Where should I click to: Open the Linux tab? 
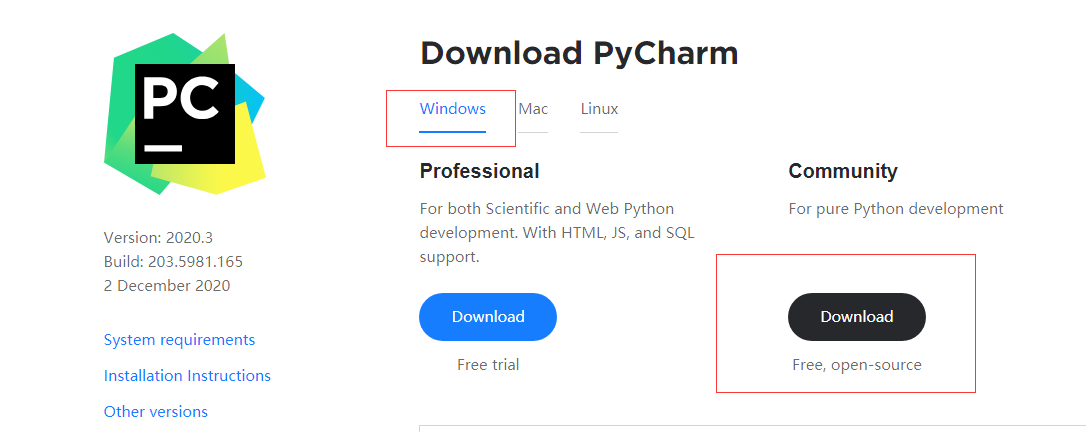tap(599, 109)
